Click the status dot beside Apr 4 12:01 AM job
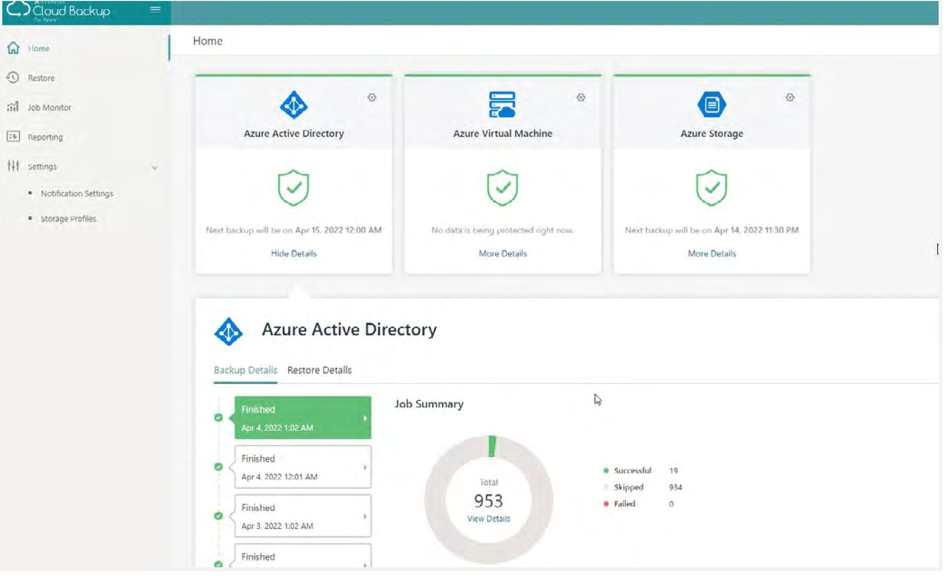The image size is (950, 576). click(x=219, y=468)
